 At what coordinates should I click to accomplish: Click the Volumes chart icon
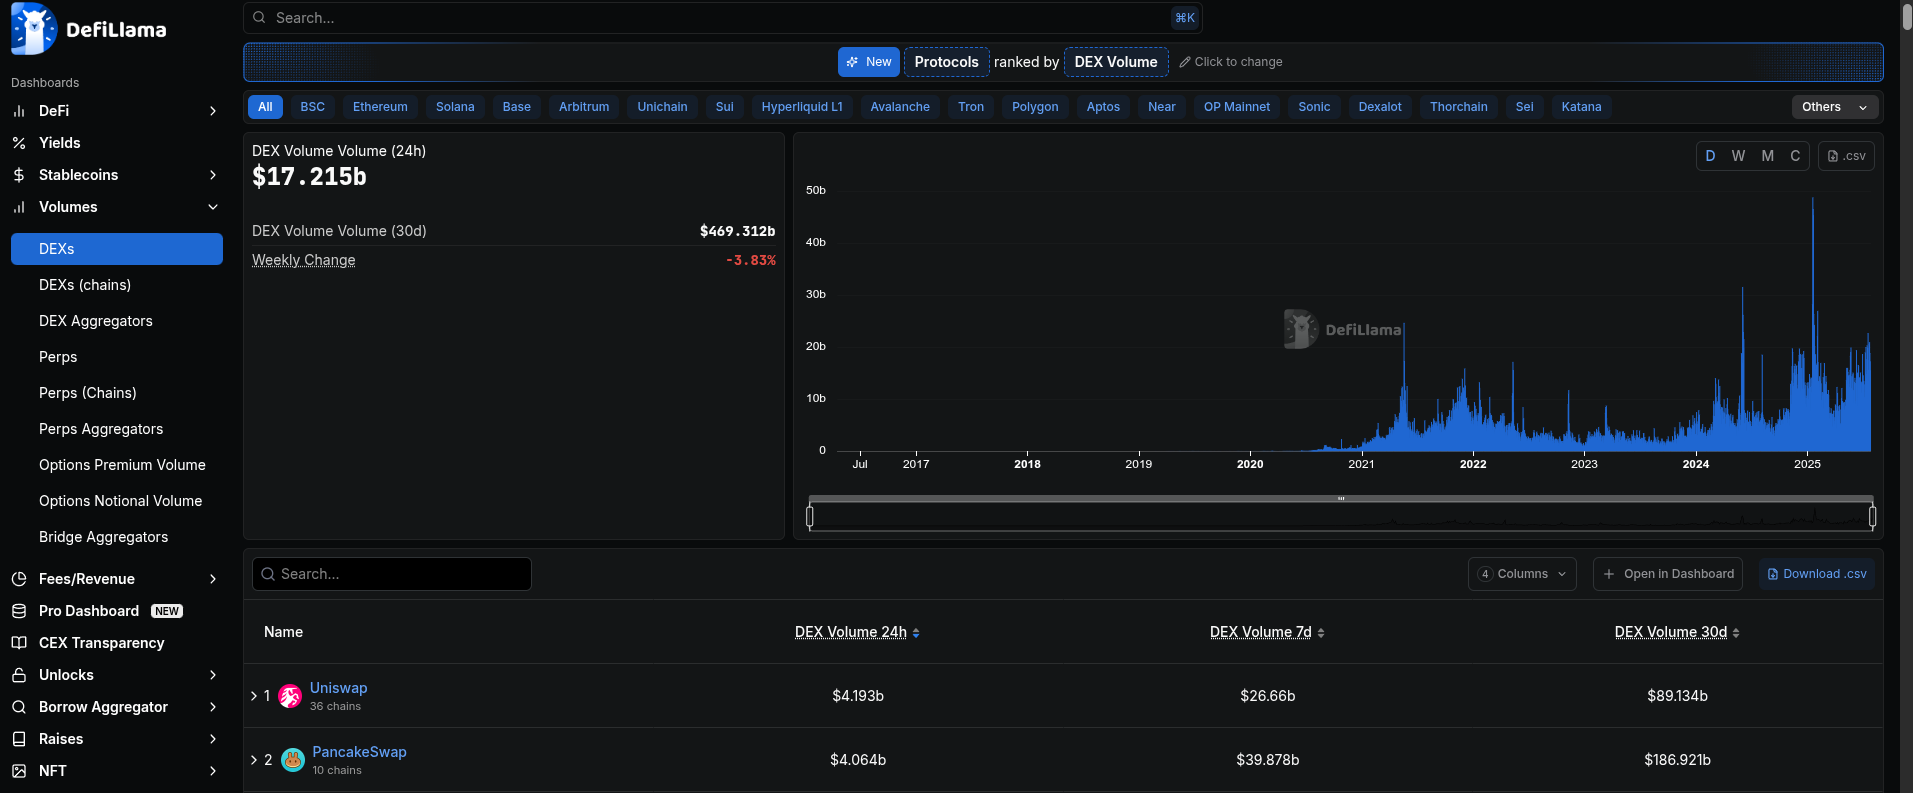(x=19, y=207)
